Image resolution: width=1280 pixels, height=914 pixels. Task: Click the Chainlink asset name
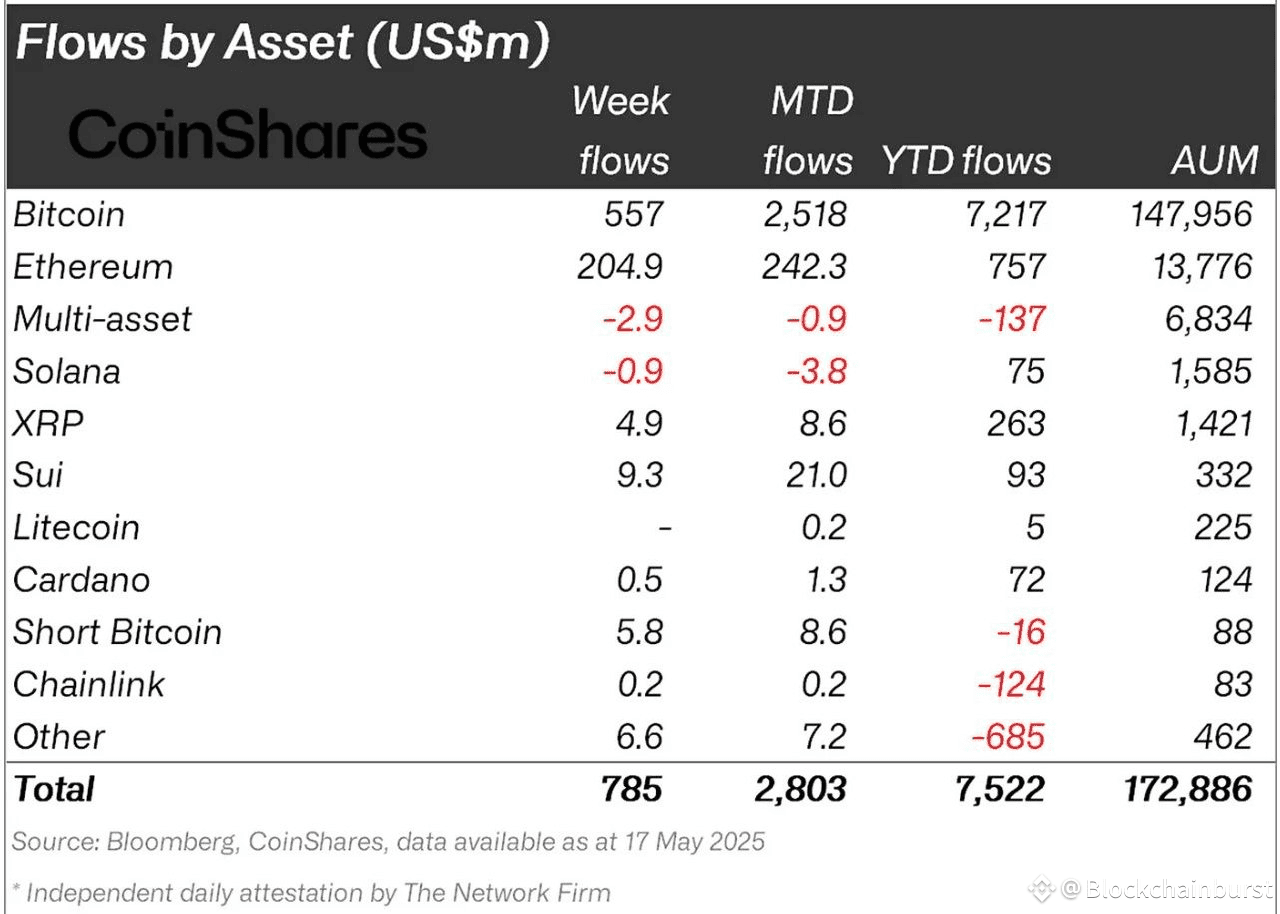point(89,684)
